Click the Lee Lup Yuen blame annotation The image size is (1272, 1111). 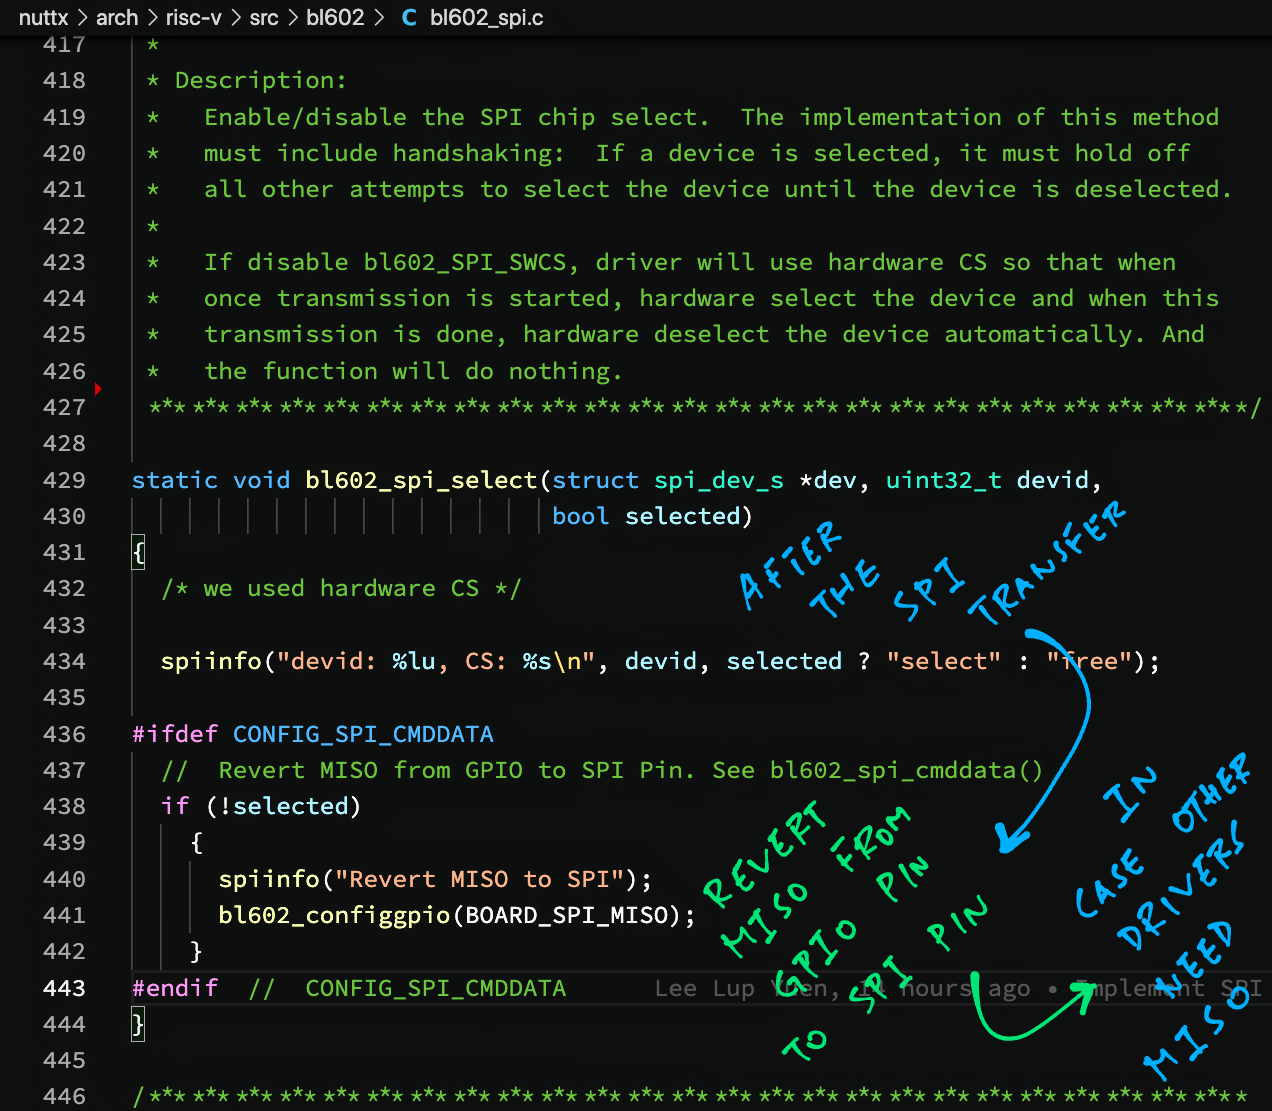click(958, 988)
